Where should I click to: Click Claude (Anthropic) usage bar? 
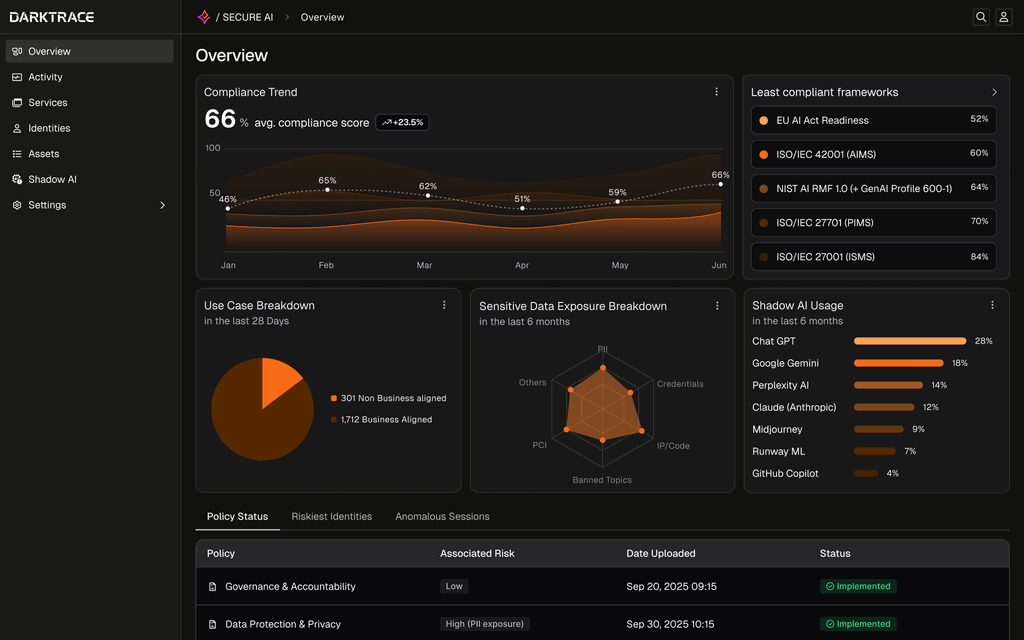click(884, 407)
